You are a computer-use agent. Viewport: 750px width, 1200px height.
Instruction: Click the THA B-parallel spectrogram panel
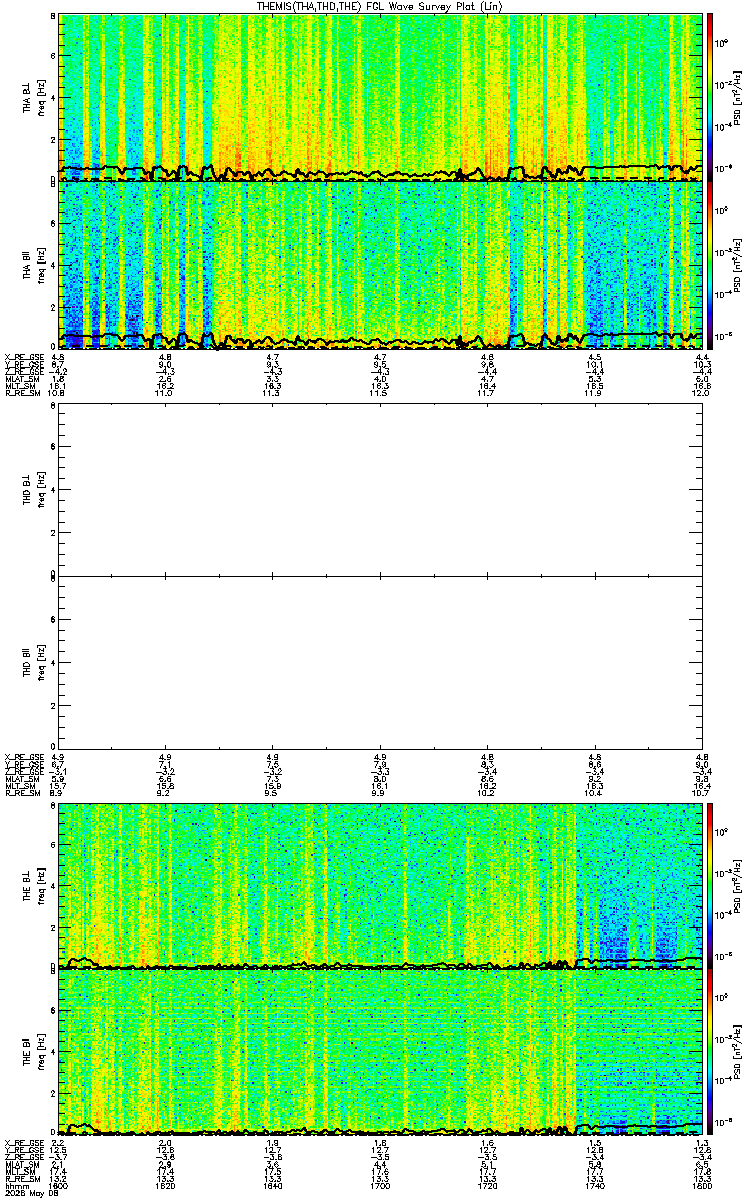coord(381,264)
